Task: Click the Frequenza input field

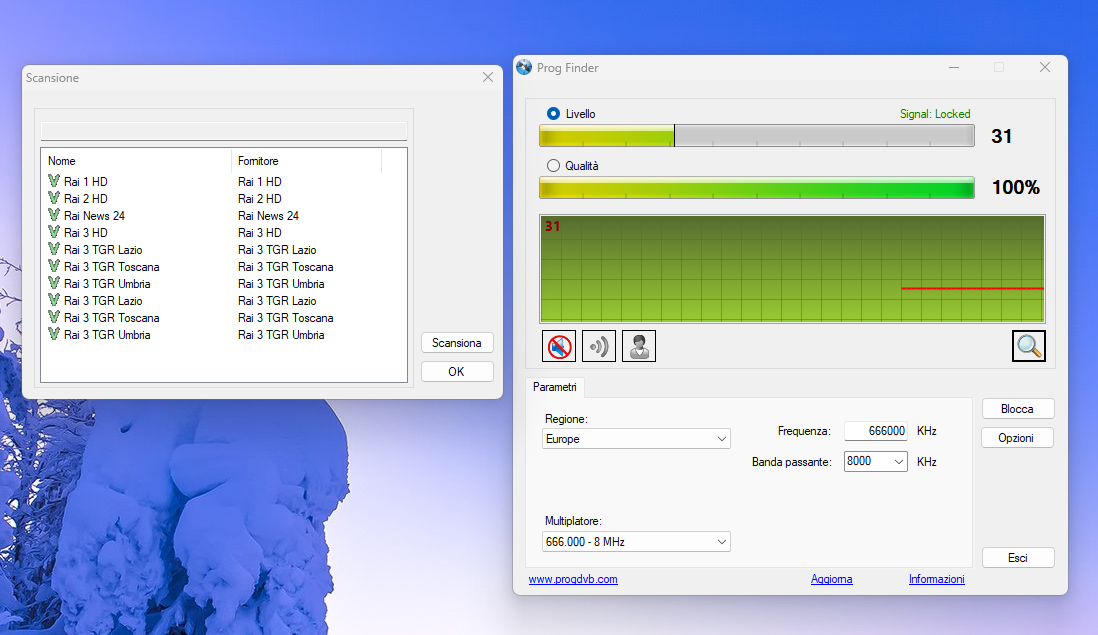Action: [875, 431]
